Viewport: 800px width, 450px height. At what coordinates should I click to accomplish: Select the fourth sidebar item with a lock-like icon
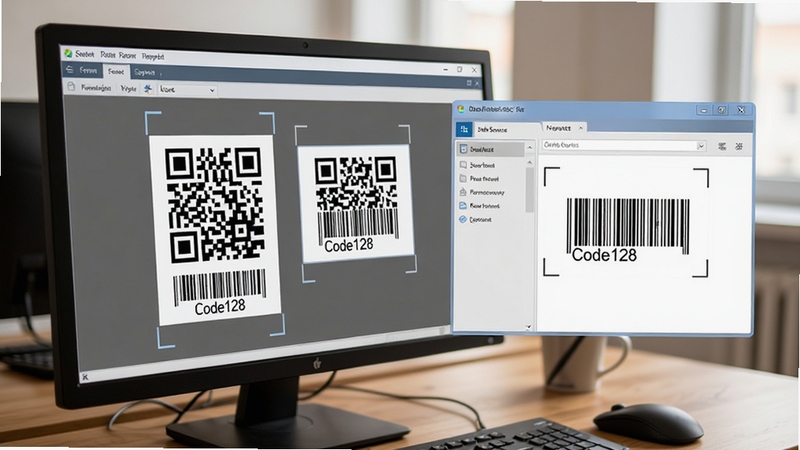[x=482, y=193]
